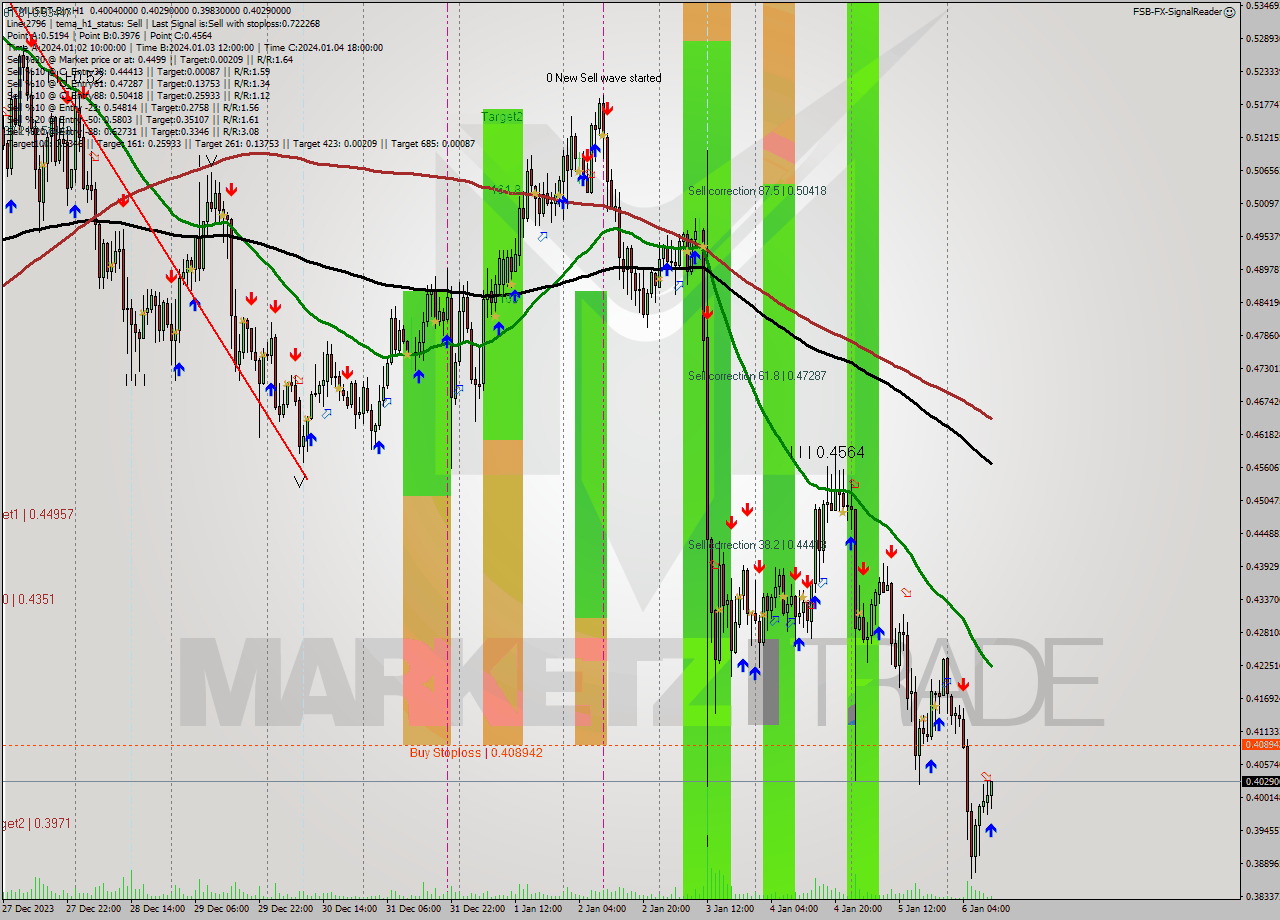This screenshot has width=1280, height=920.
Task: Click the '28 Dec 14:00' time axis label
Action: (x=156, y=909)
